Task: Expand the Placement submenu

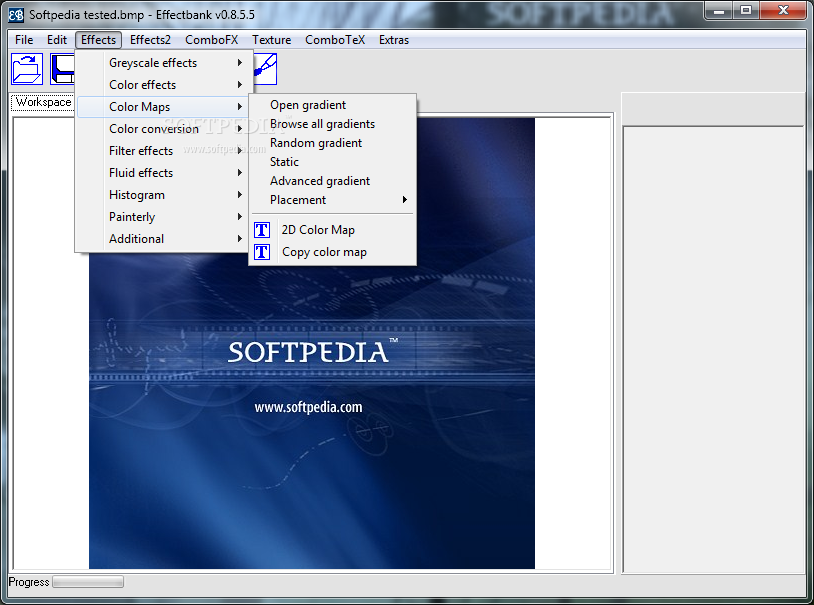Action: pyautogui.click(x=332, y=200)
